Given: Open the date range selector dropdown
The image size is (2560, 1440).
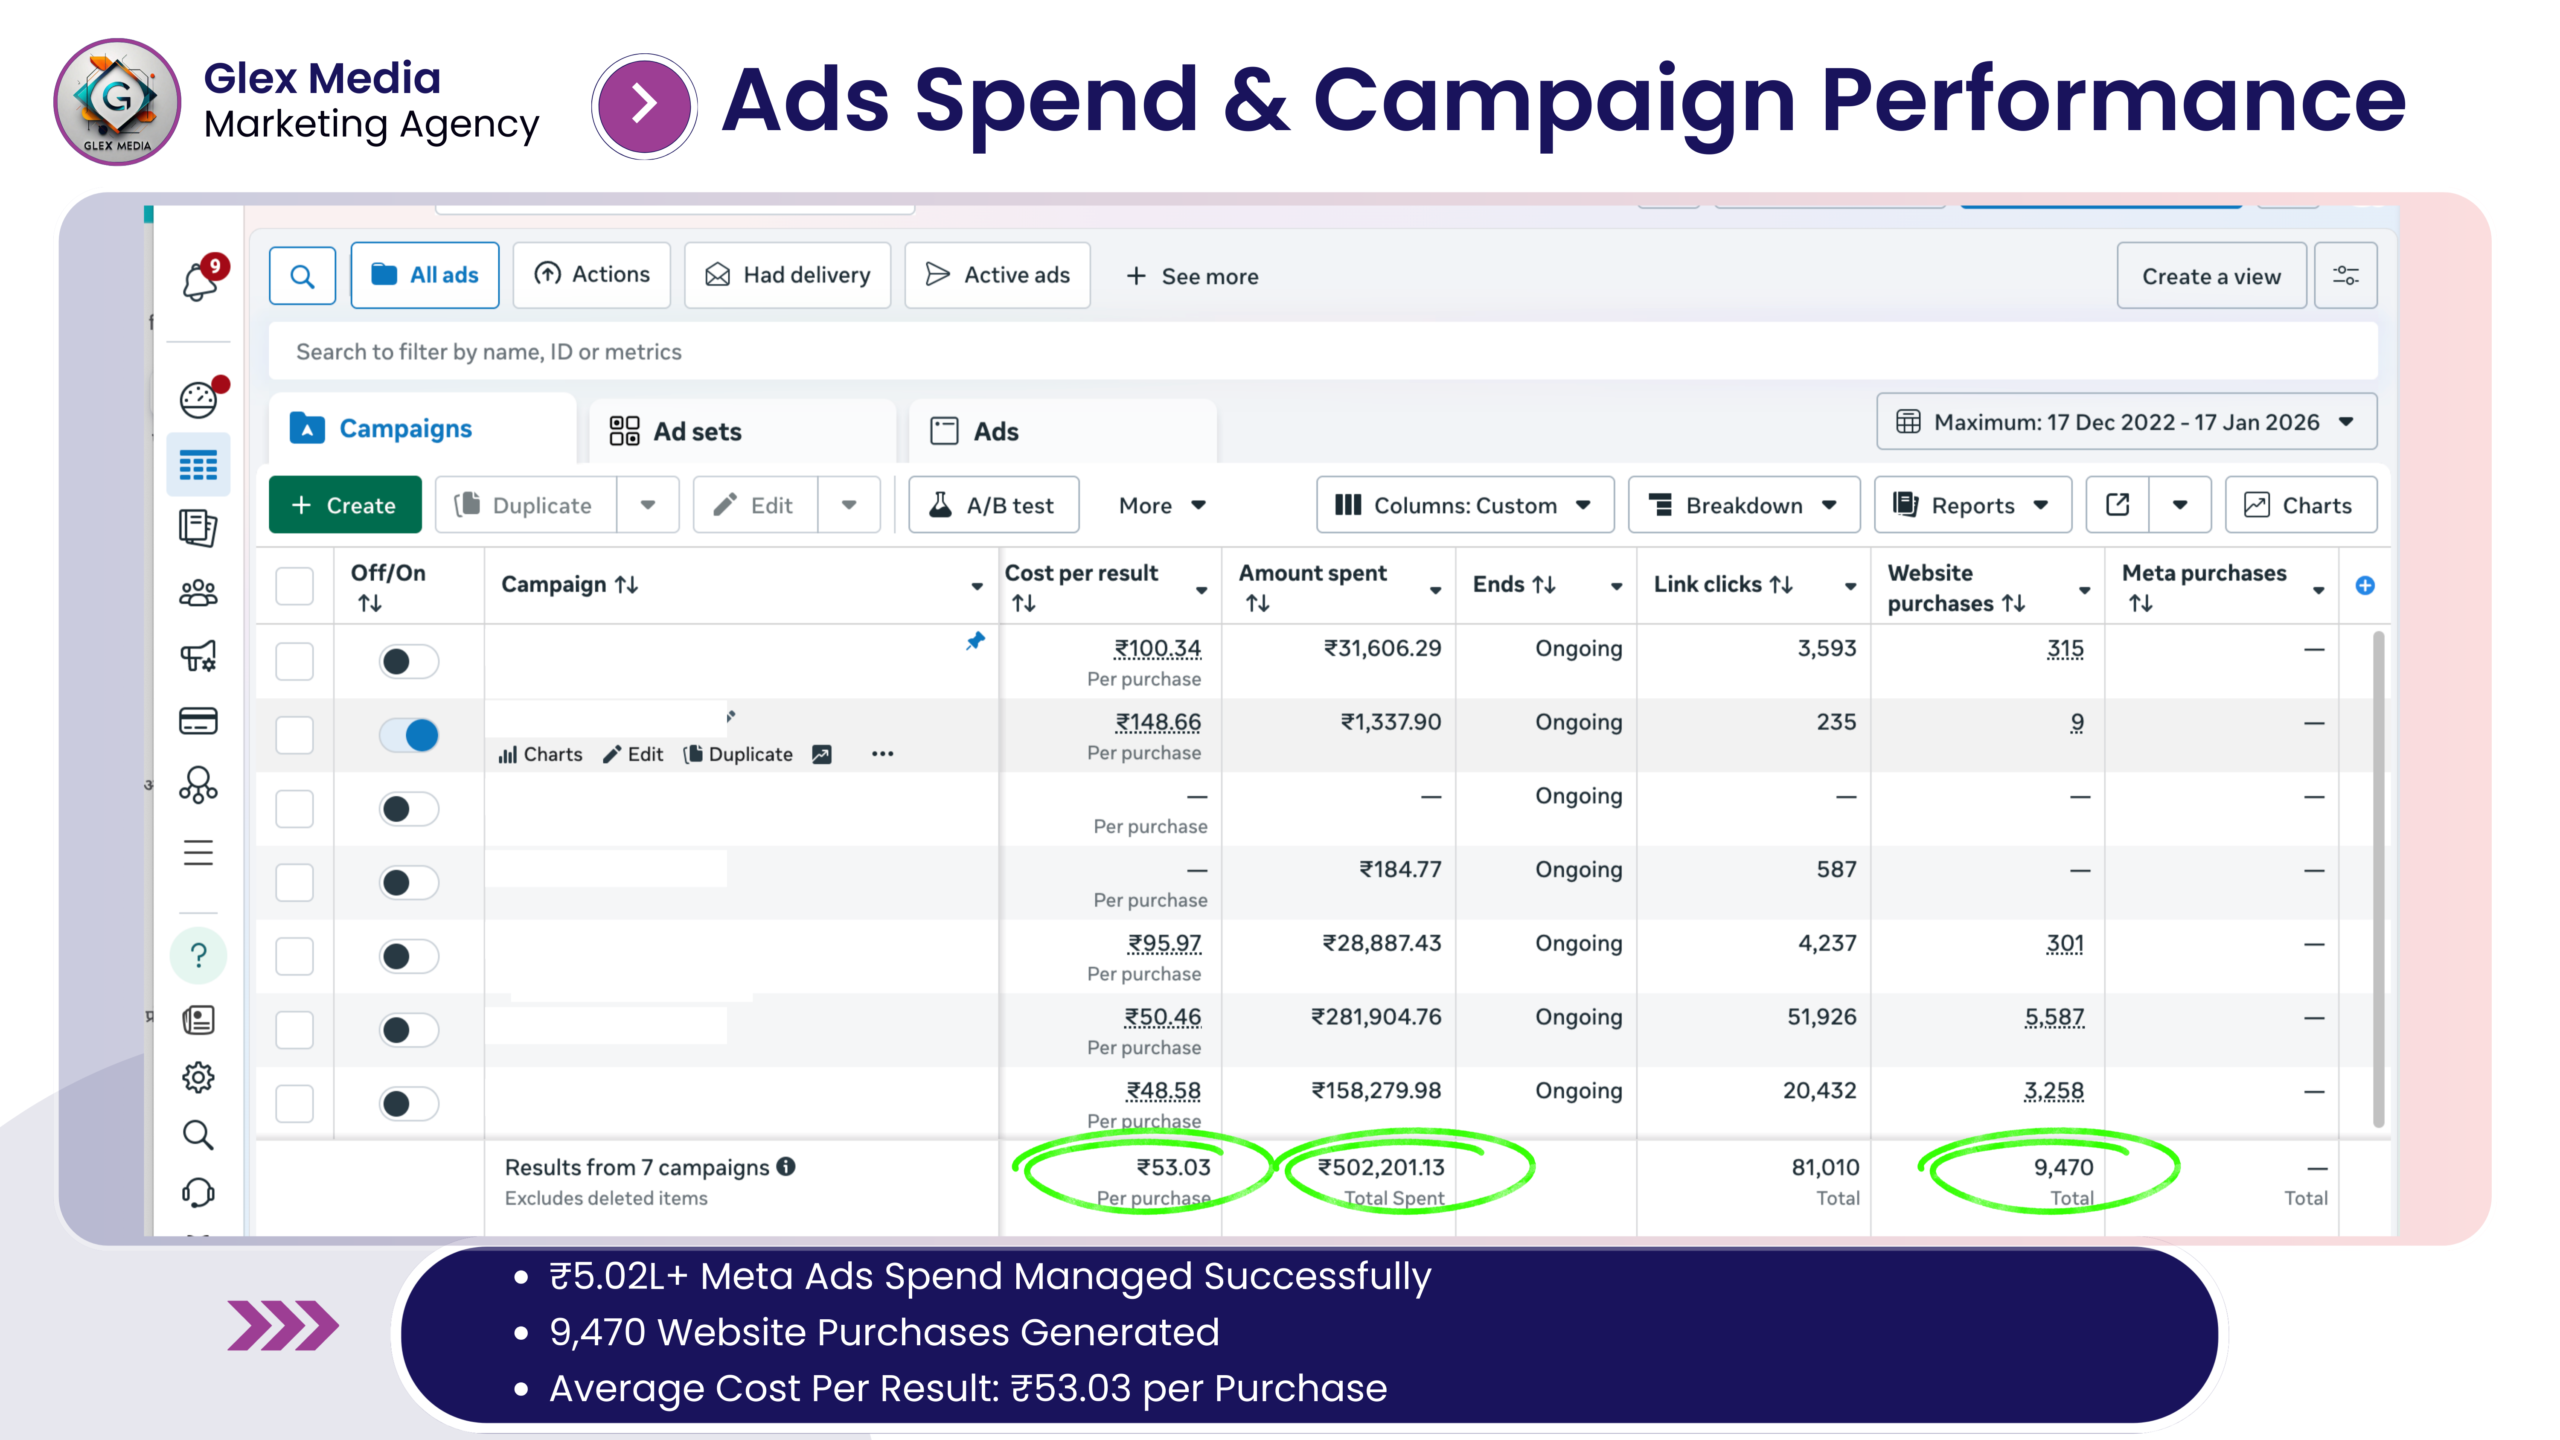Looking at the screenshot, I should pyautogui.click(x=2126, y=422).
